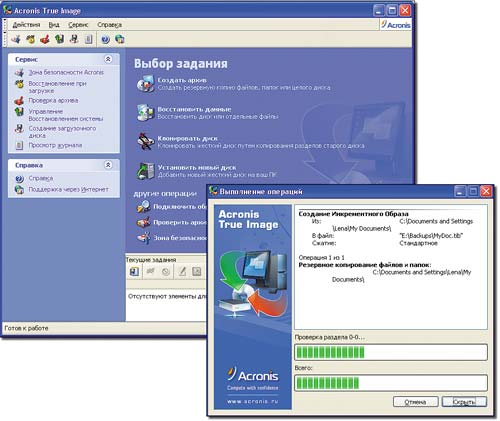Viewport: 500px width, 421px height.
Task: Click Подключить образ under другие операции
Action: pyautogui.click(x=180, y=207)
